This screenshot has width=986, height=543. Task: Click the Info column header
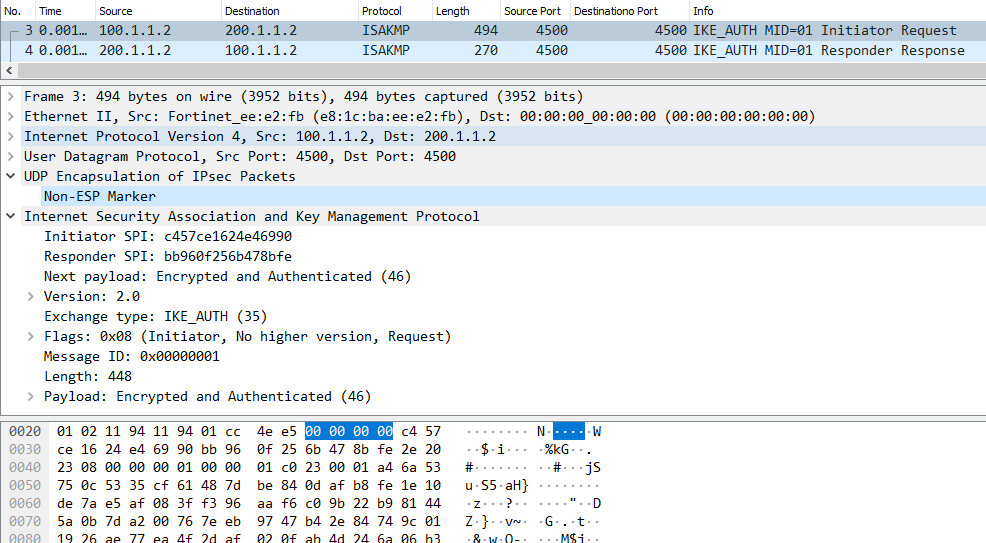(704, 11)
